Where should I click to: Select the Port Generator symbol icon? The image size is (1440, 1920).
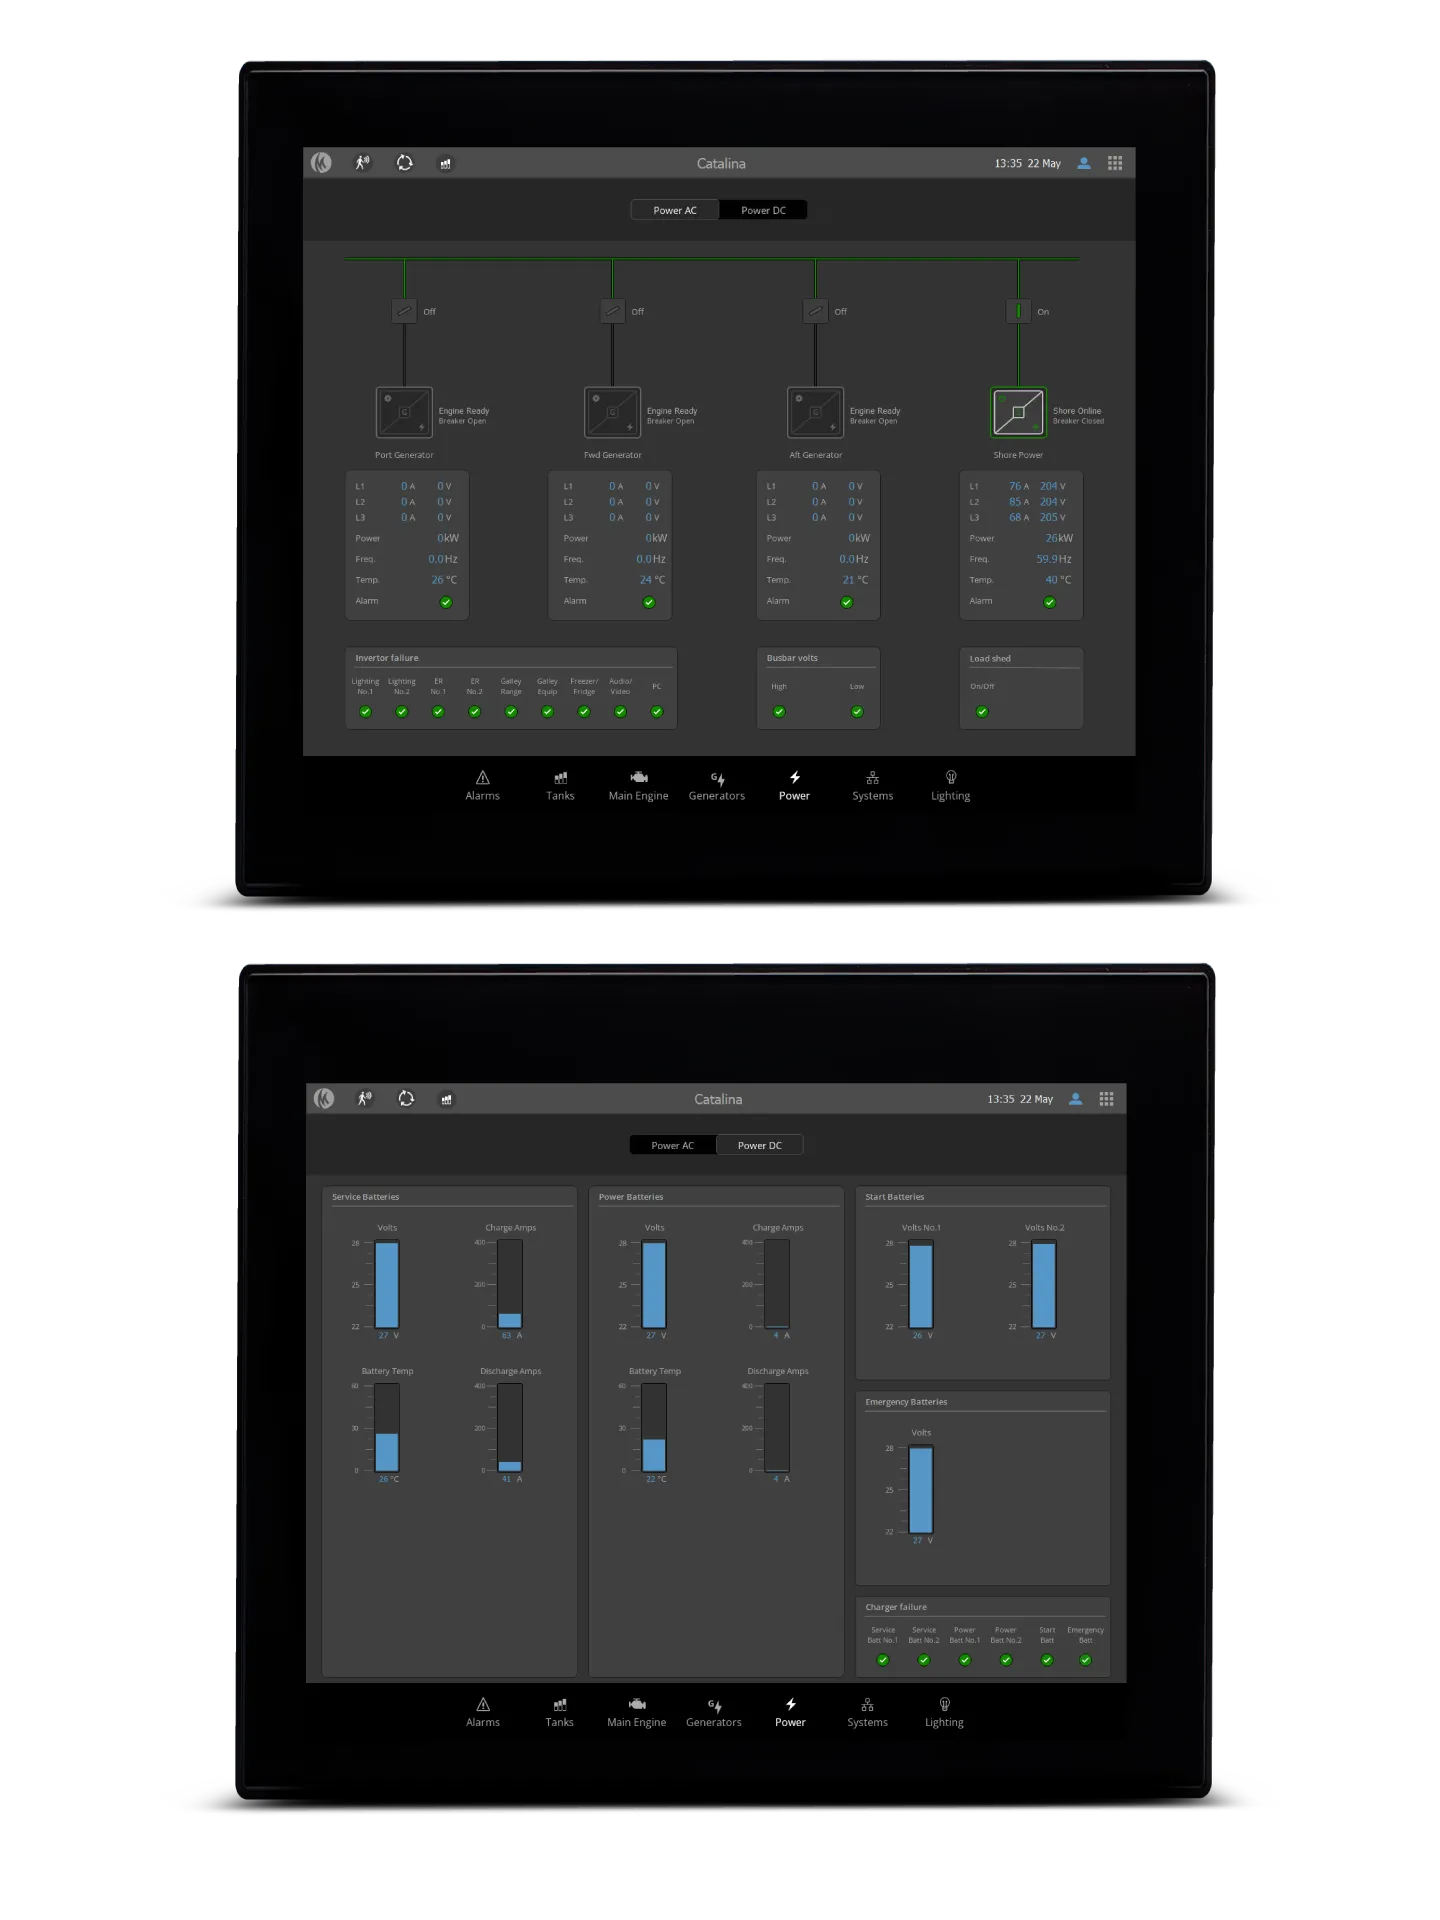click(404, 412)
